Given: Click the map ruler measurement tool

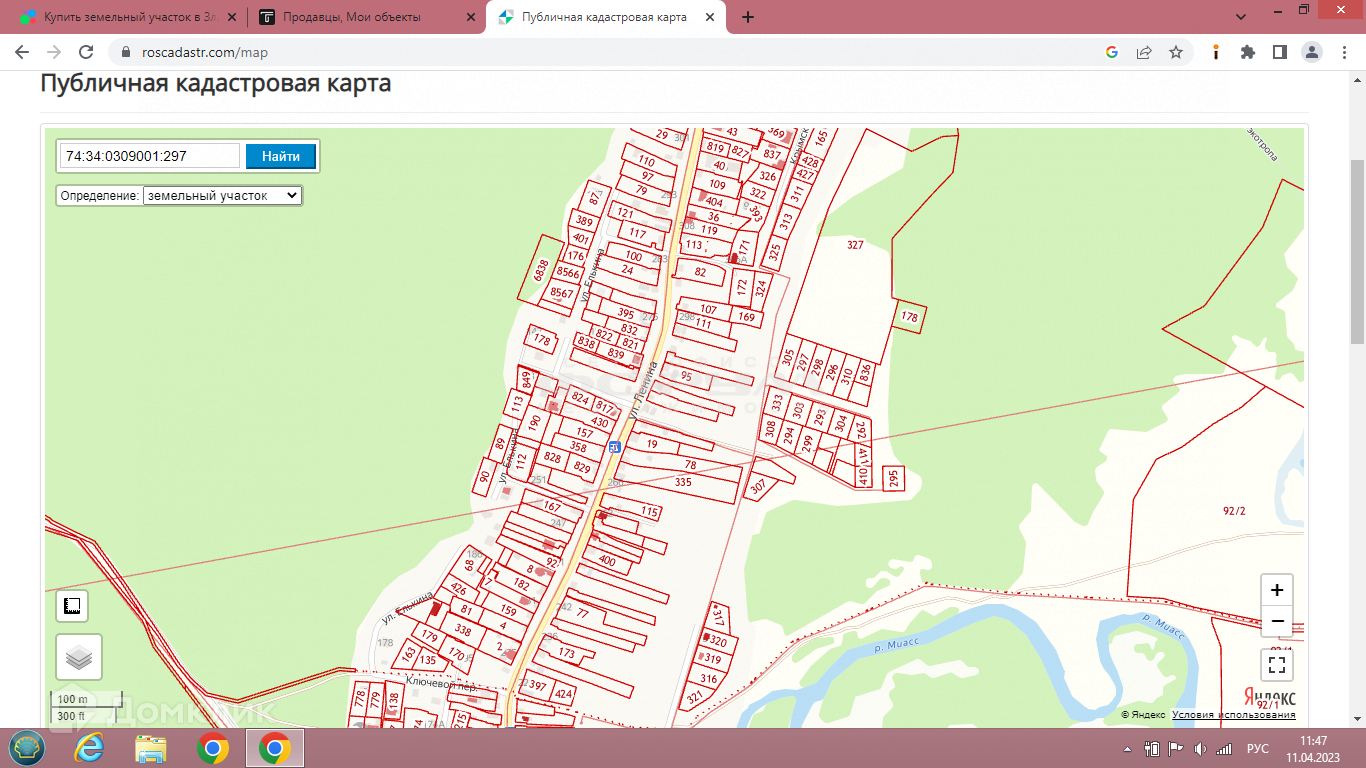Looking at the screenshot, I should (71, 606).
